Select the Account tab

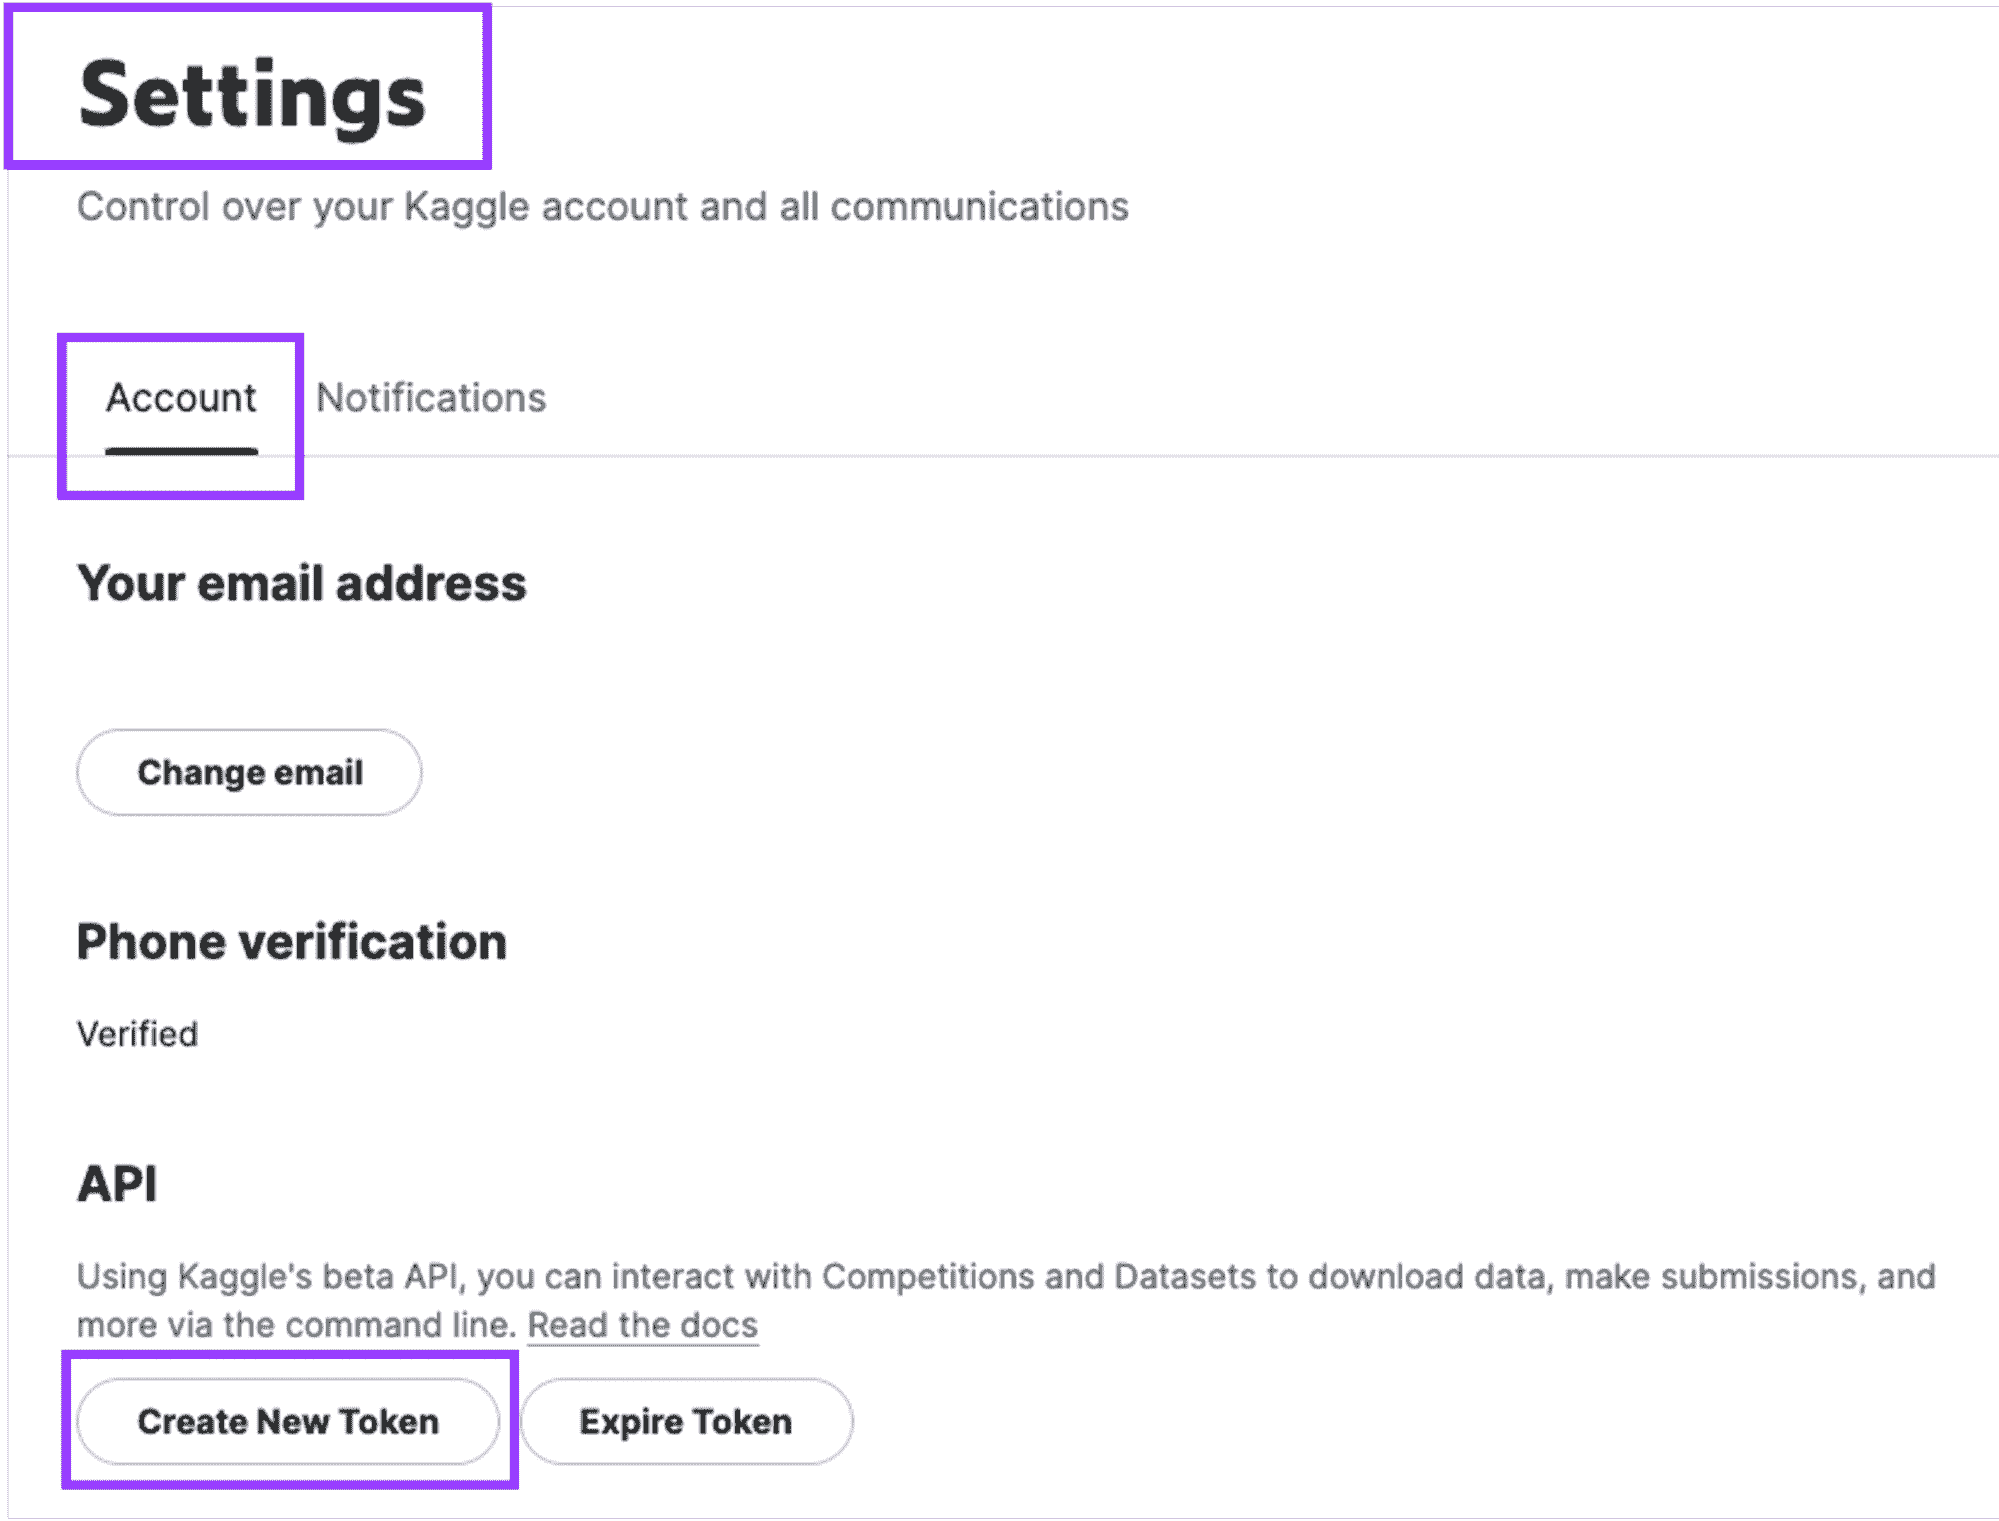[181, 398]
